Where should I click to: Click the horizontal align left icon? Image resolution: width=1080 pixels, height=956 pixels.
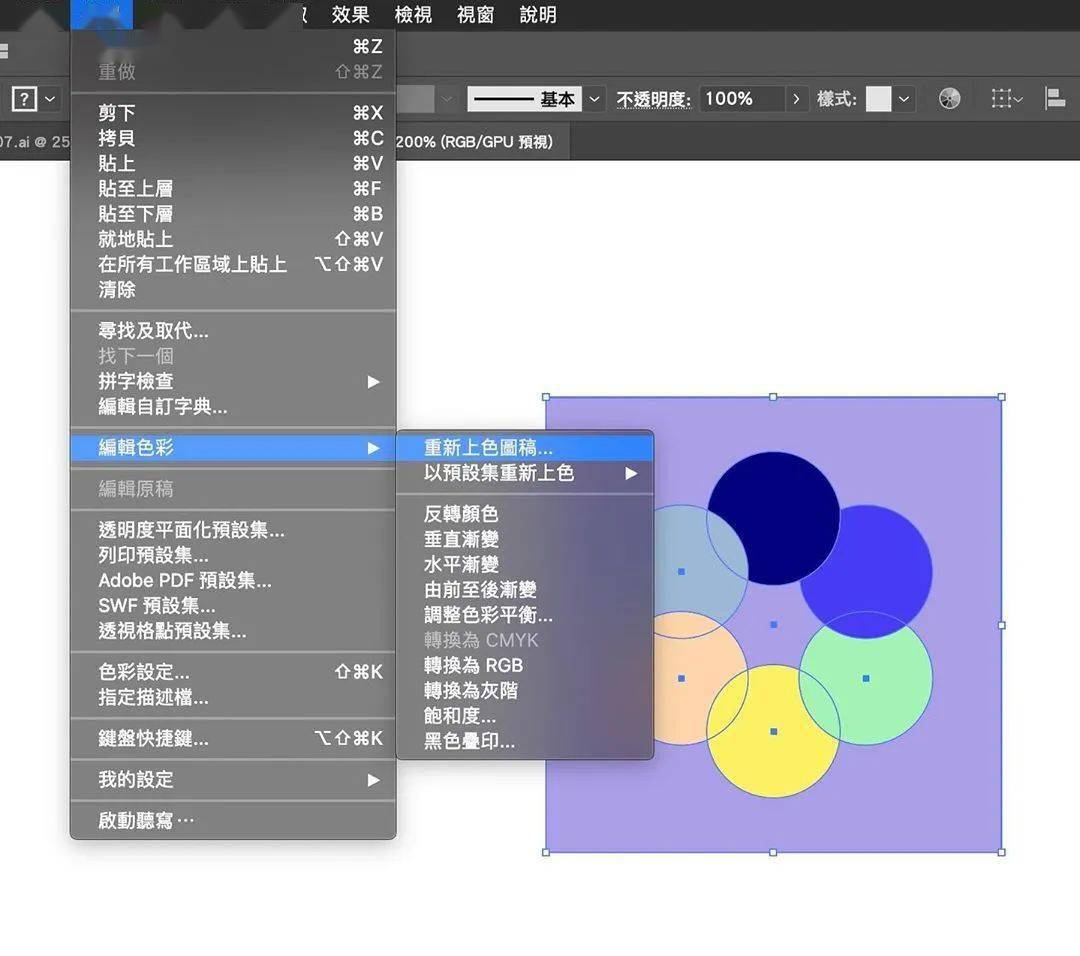click(1054, 98)
